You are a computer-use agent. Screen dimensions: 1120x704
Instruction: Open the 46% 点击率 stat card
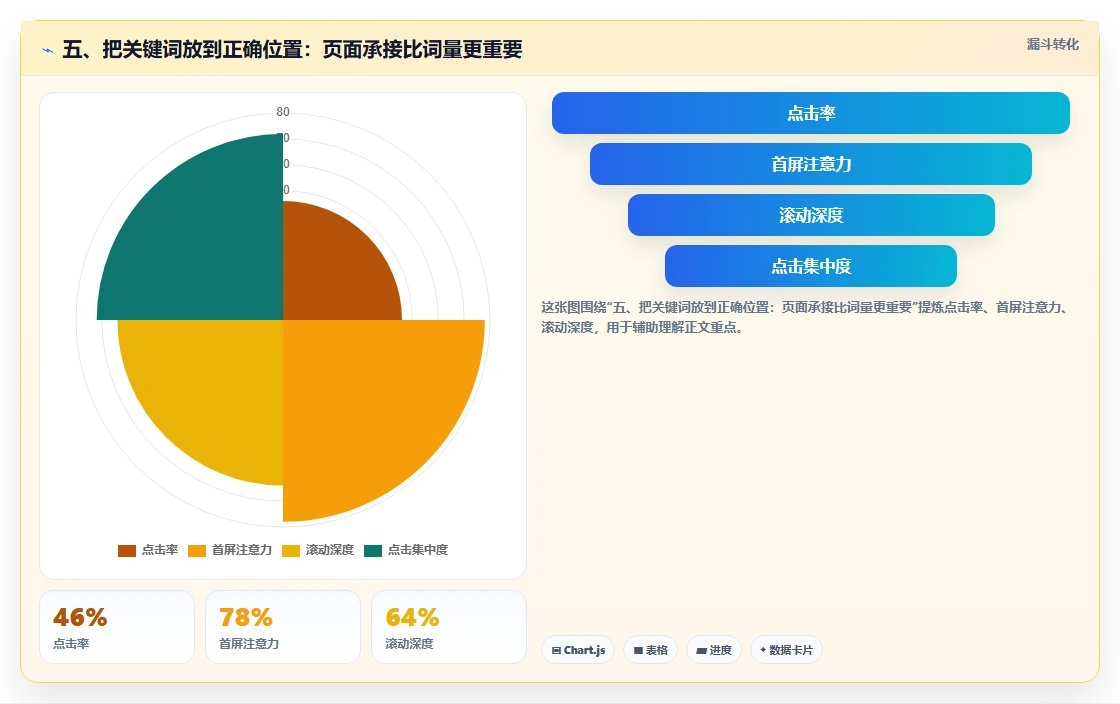pos(117,627)
